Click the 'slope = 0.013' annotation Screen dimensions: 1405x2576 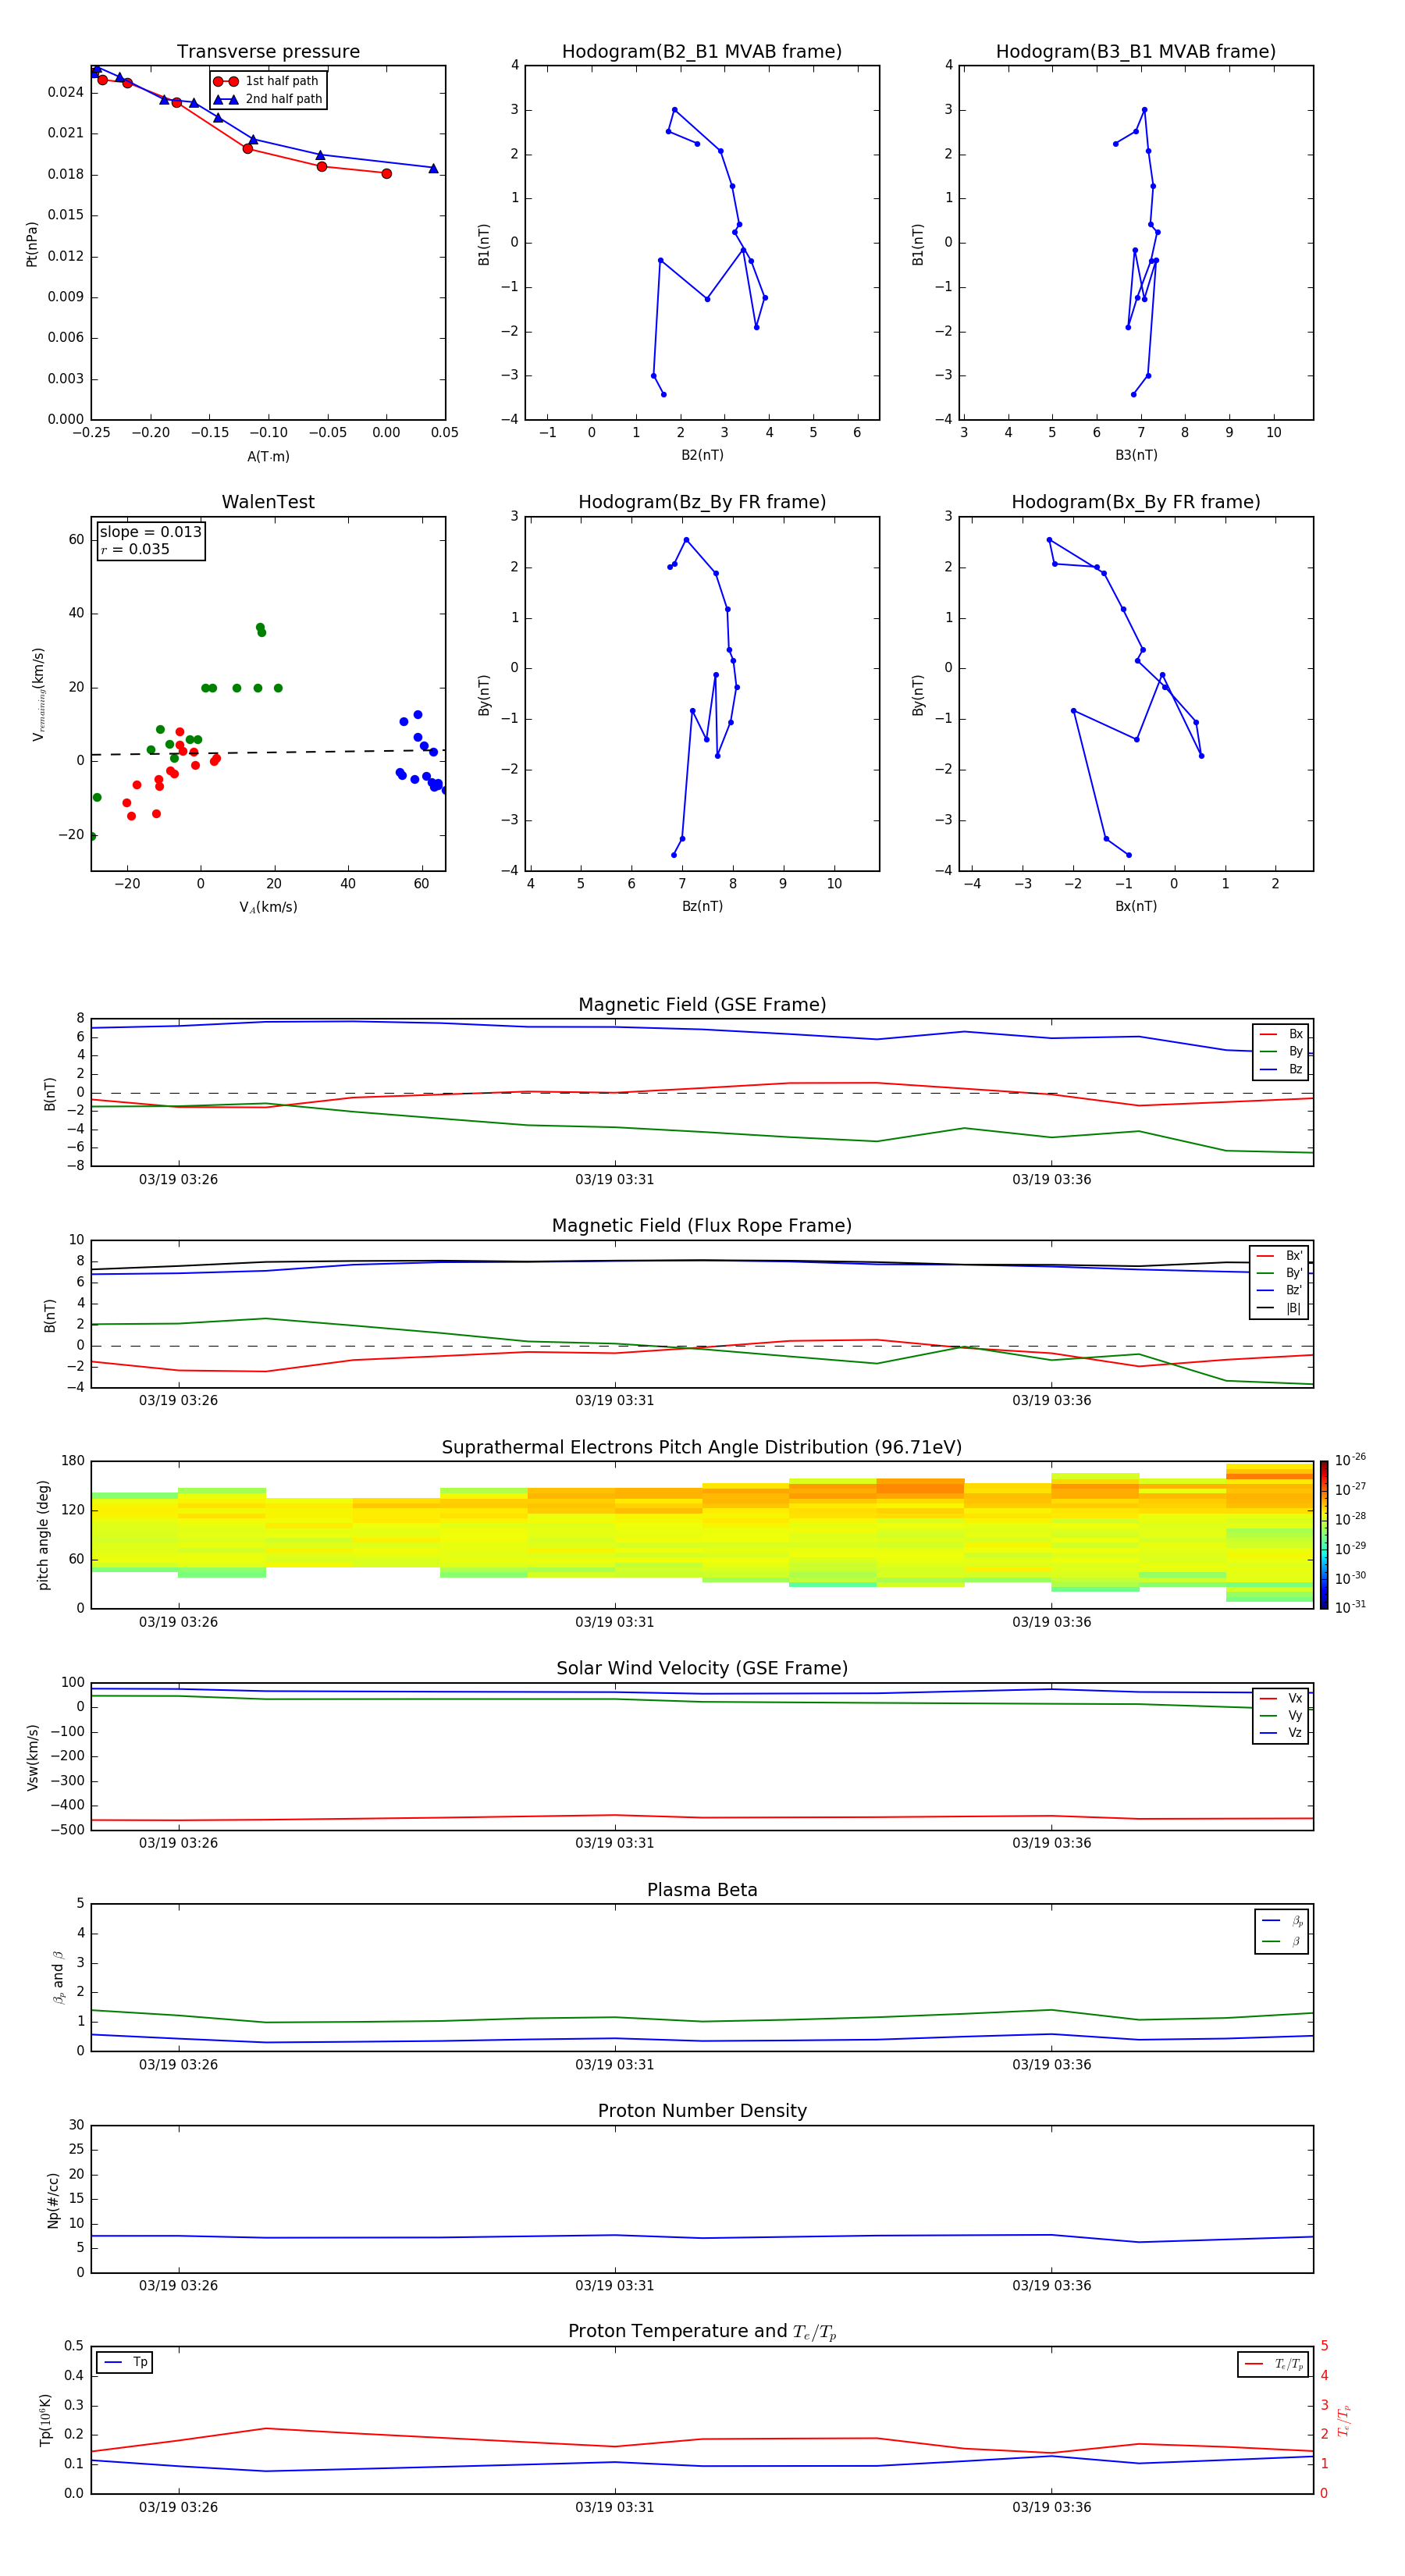coord(151,532)
